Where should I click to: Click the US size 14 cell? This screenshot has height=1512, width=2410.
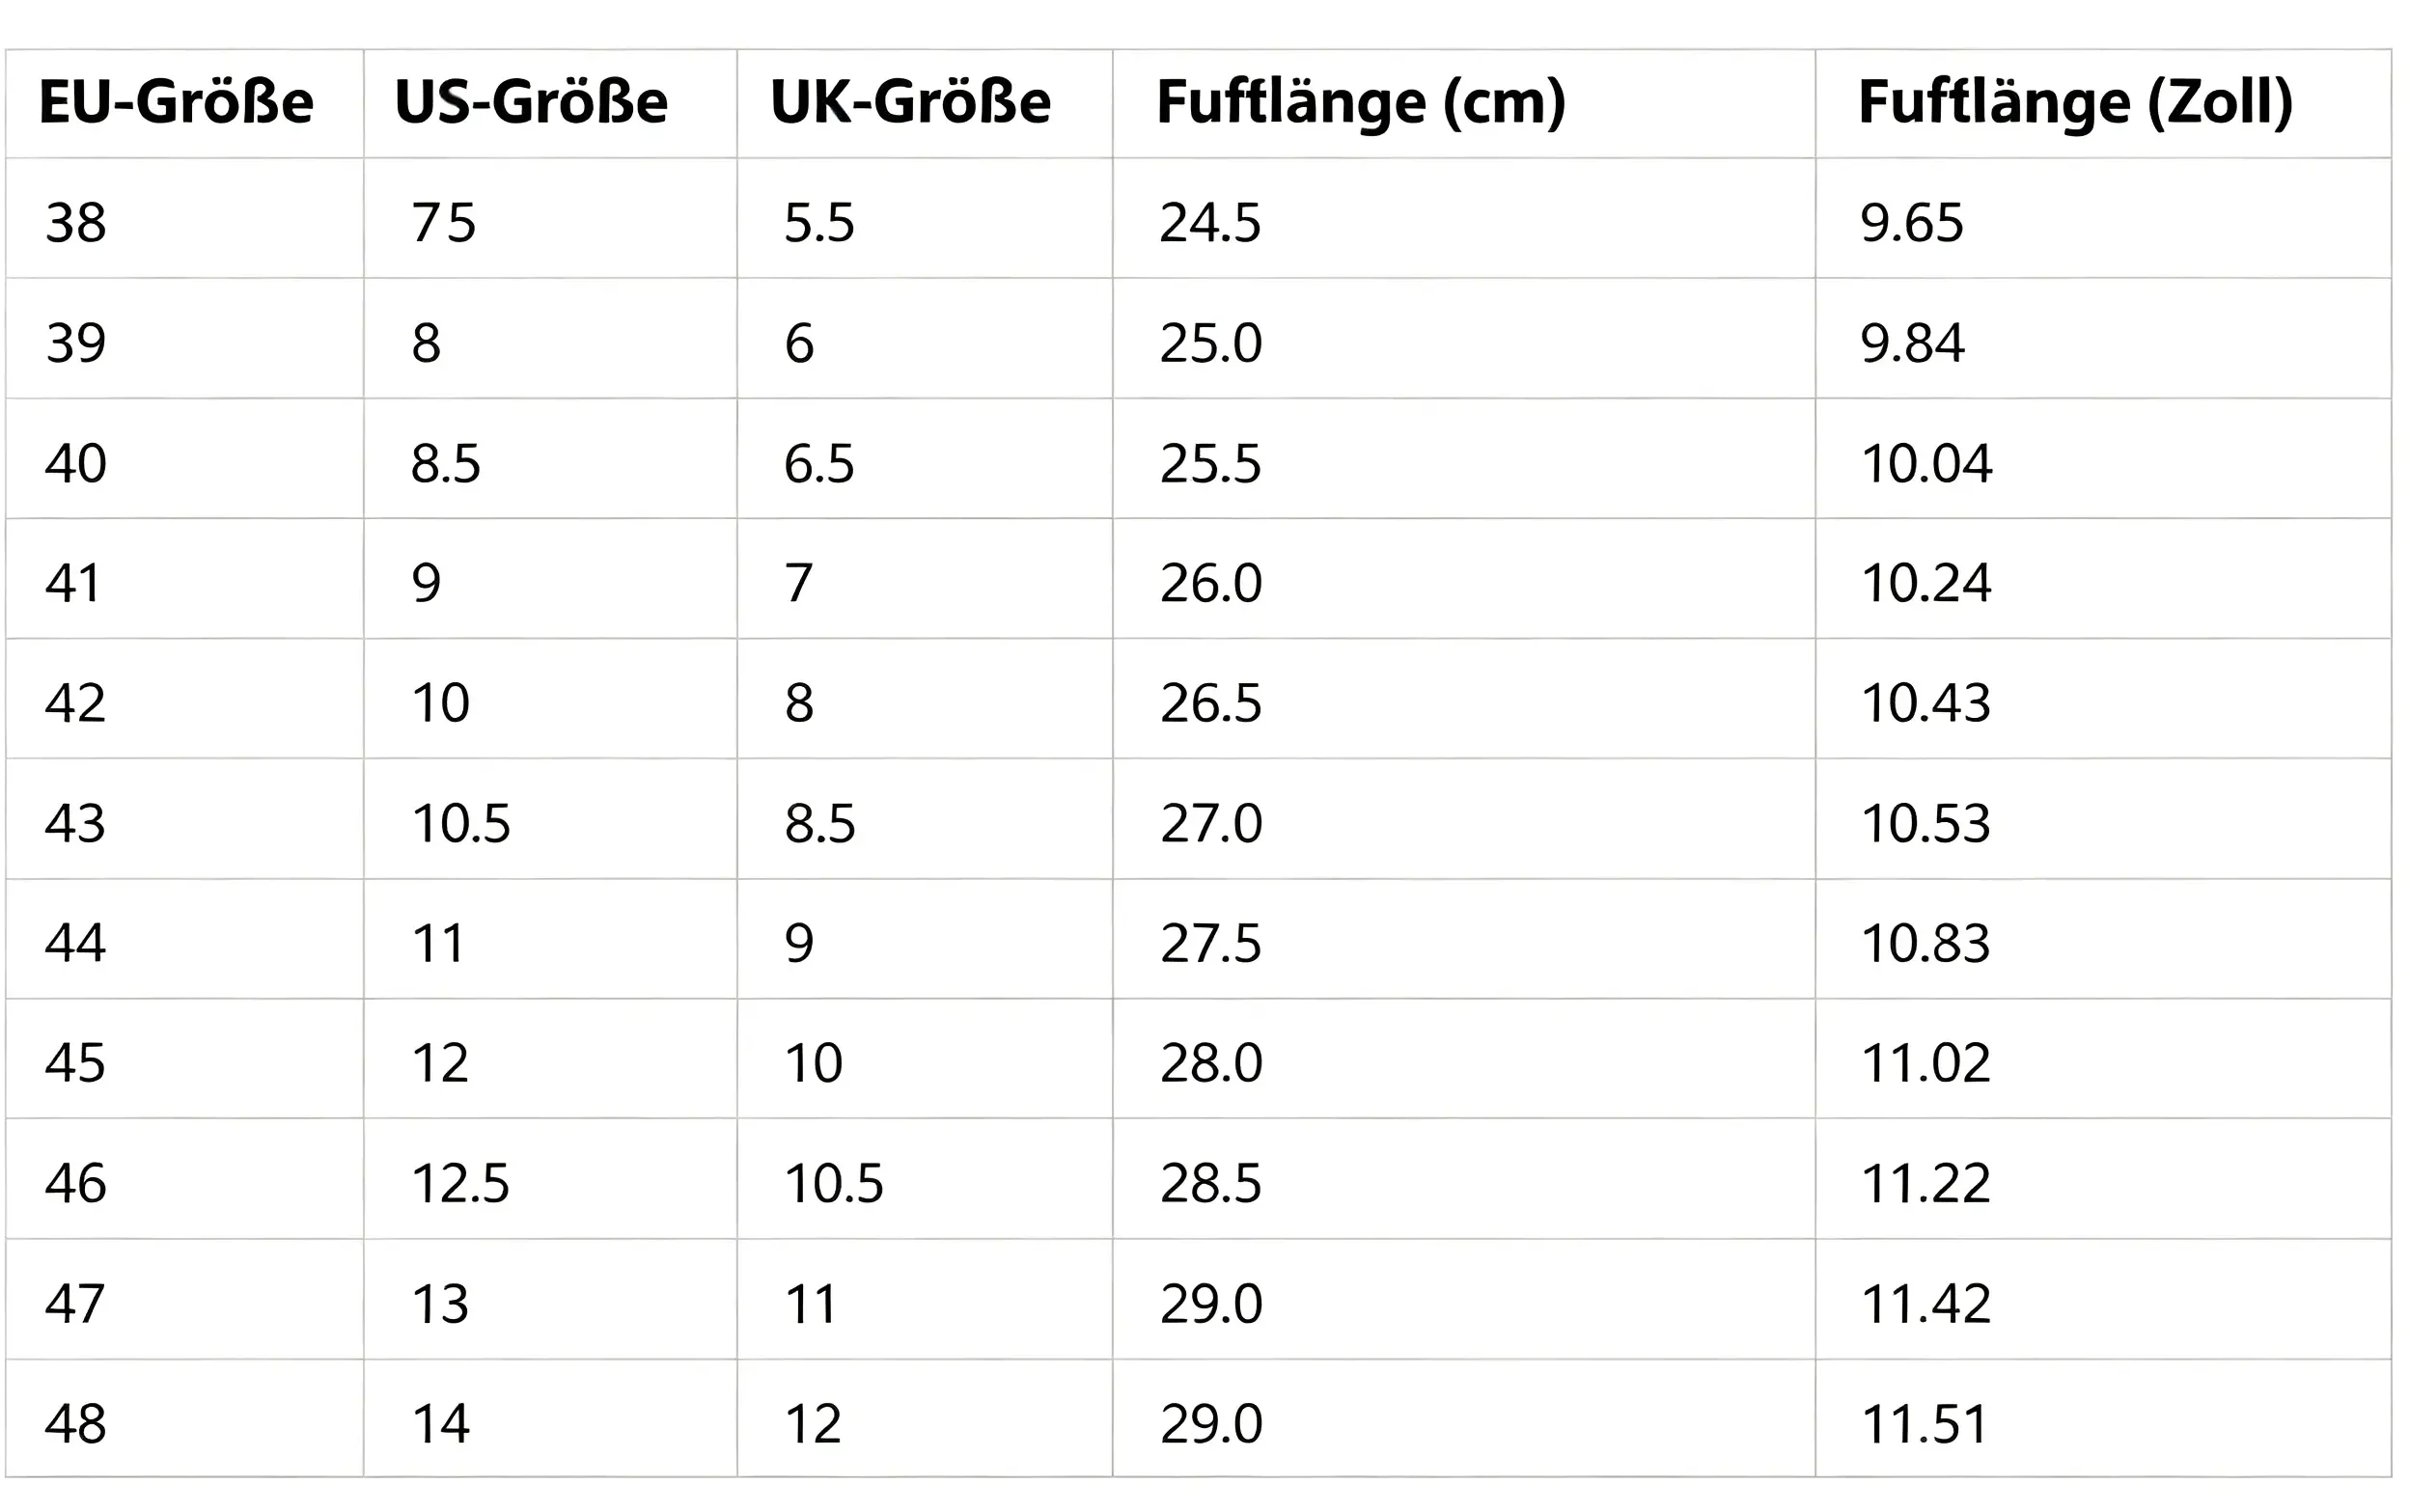pos(551,1418)
